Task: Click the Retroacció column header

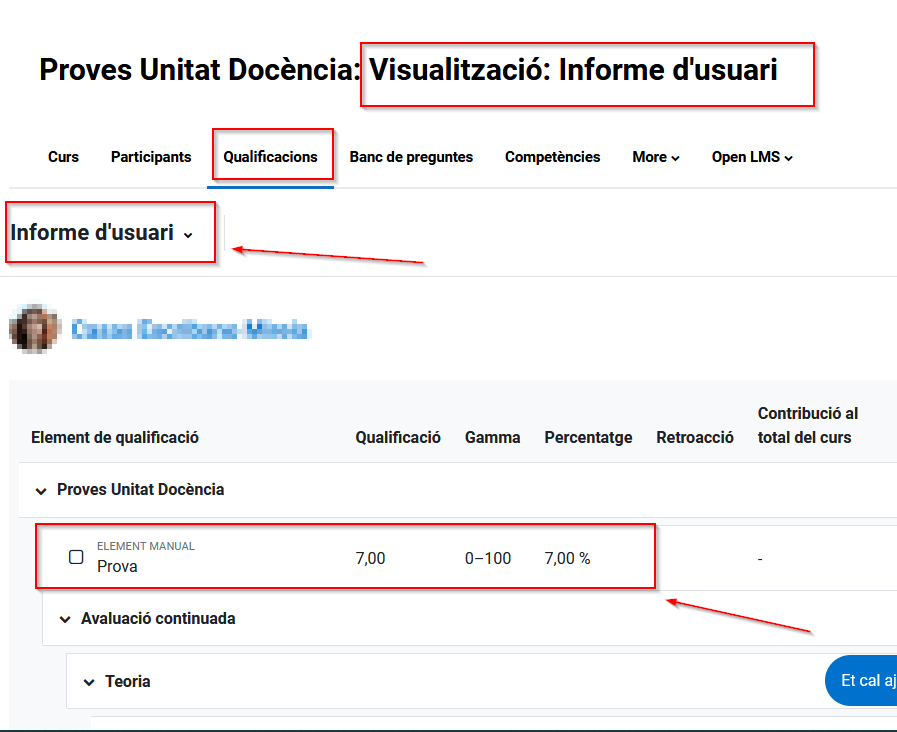Action: (x=695, y=437)
